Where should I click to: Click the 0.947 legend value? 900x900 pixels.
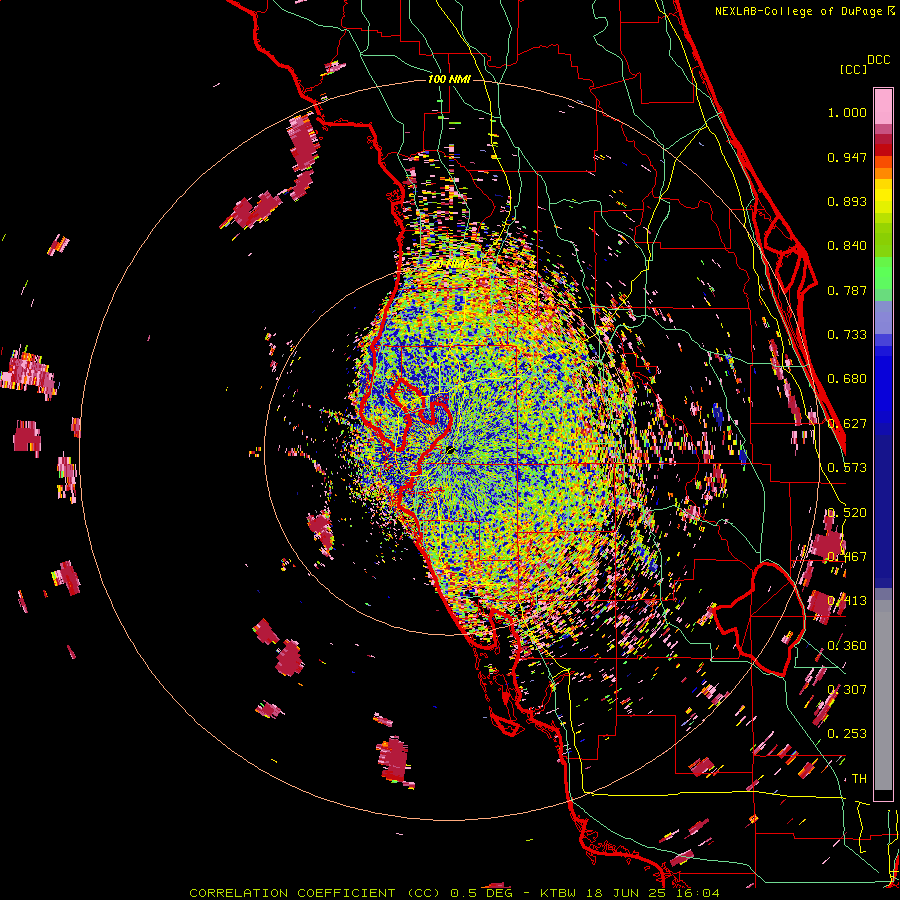(847, 157)
